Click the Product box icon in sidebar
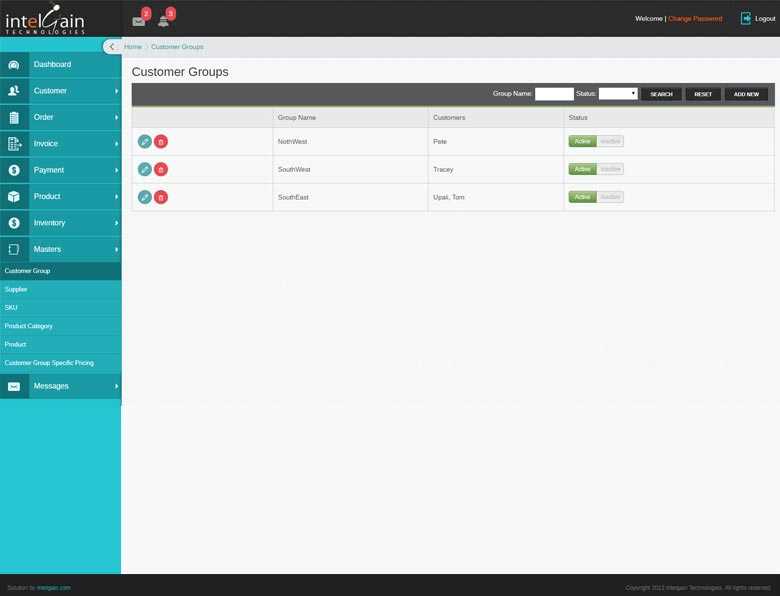The height and width of the screenshot is (596, 780). click(x=14, y=197)
